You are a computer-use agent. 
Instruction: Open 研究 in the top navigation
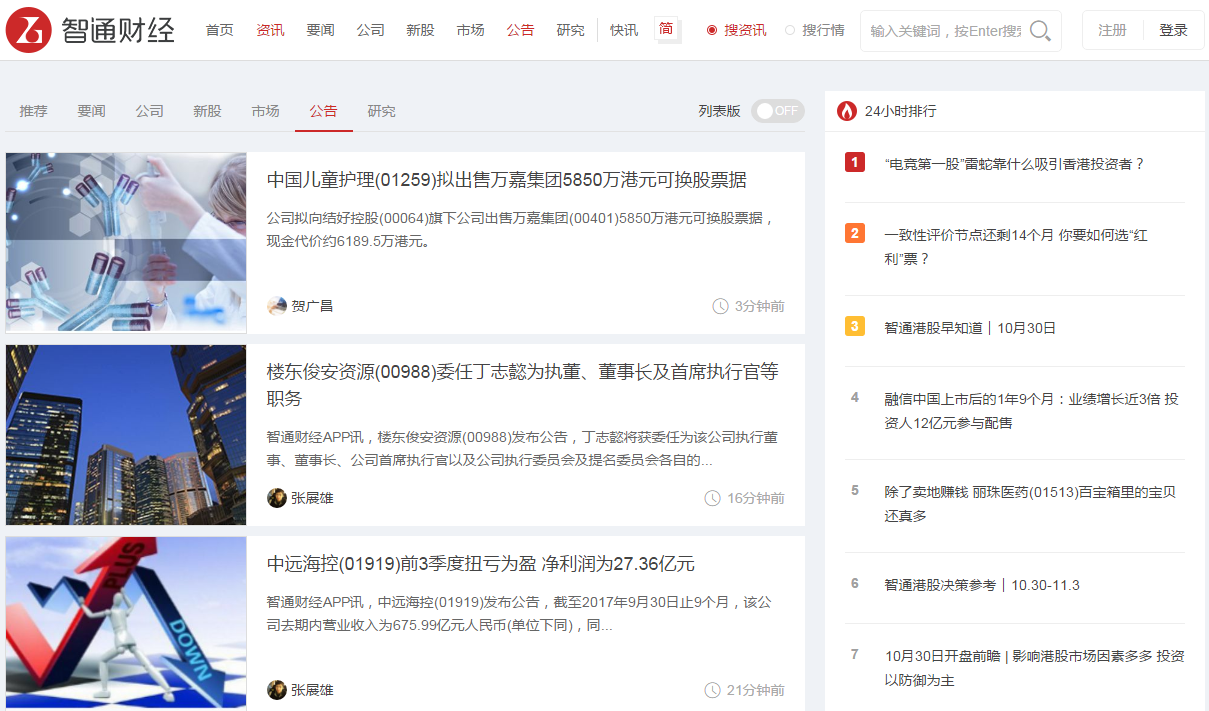pyautogui.click(x=570, y=30)
